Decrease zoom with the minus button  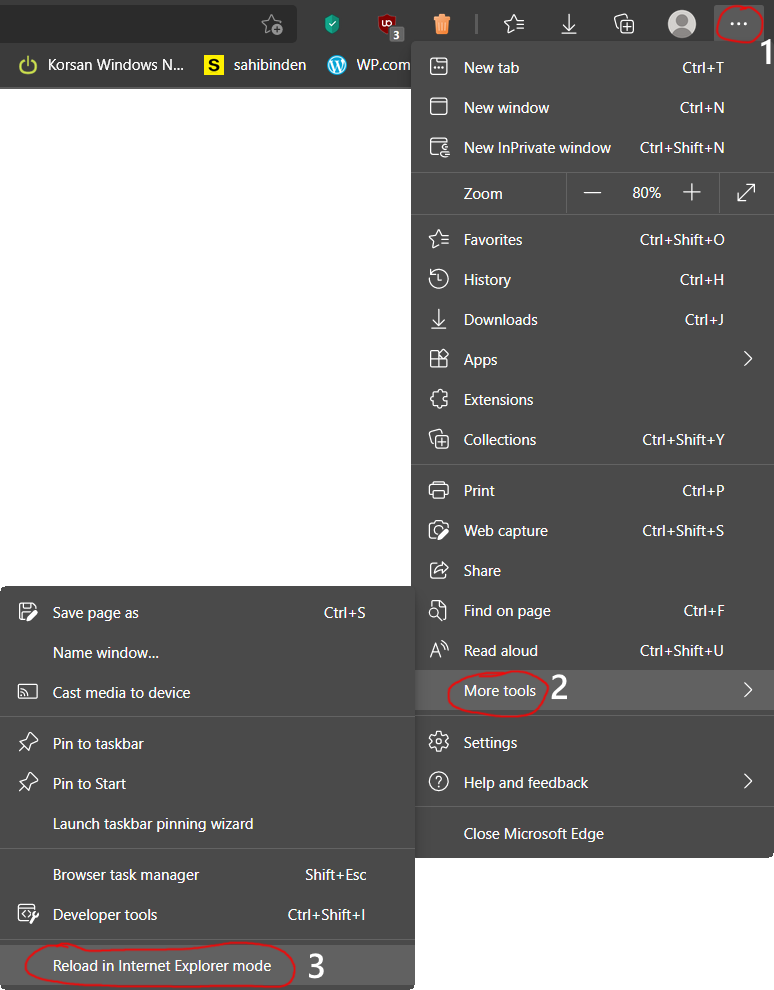coord(592,193)
